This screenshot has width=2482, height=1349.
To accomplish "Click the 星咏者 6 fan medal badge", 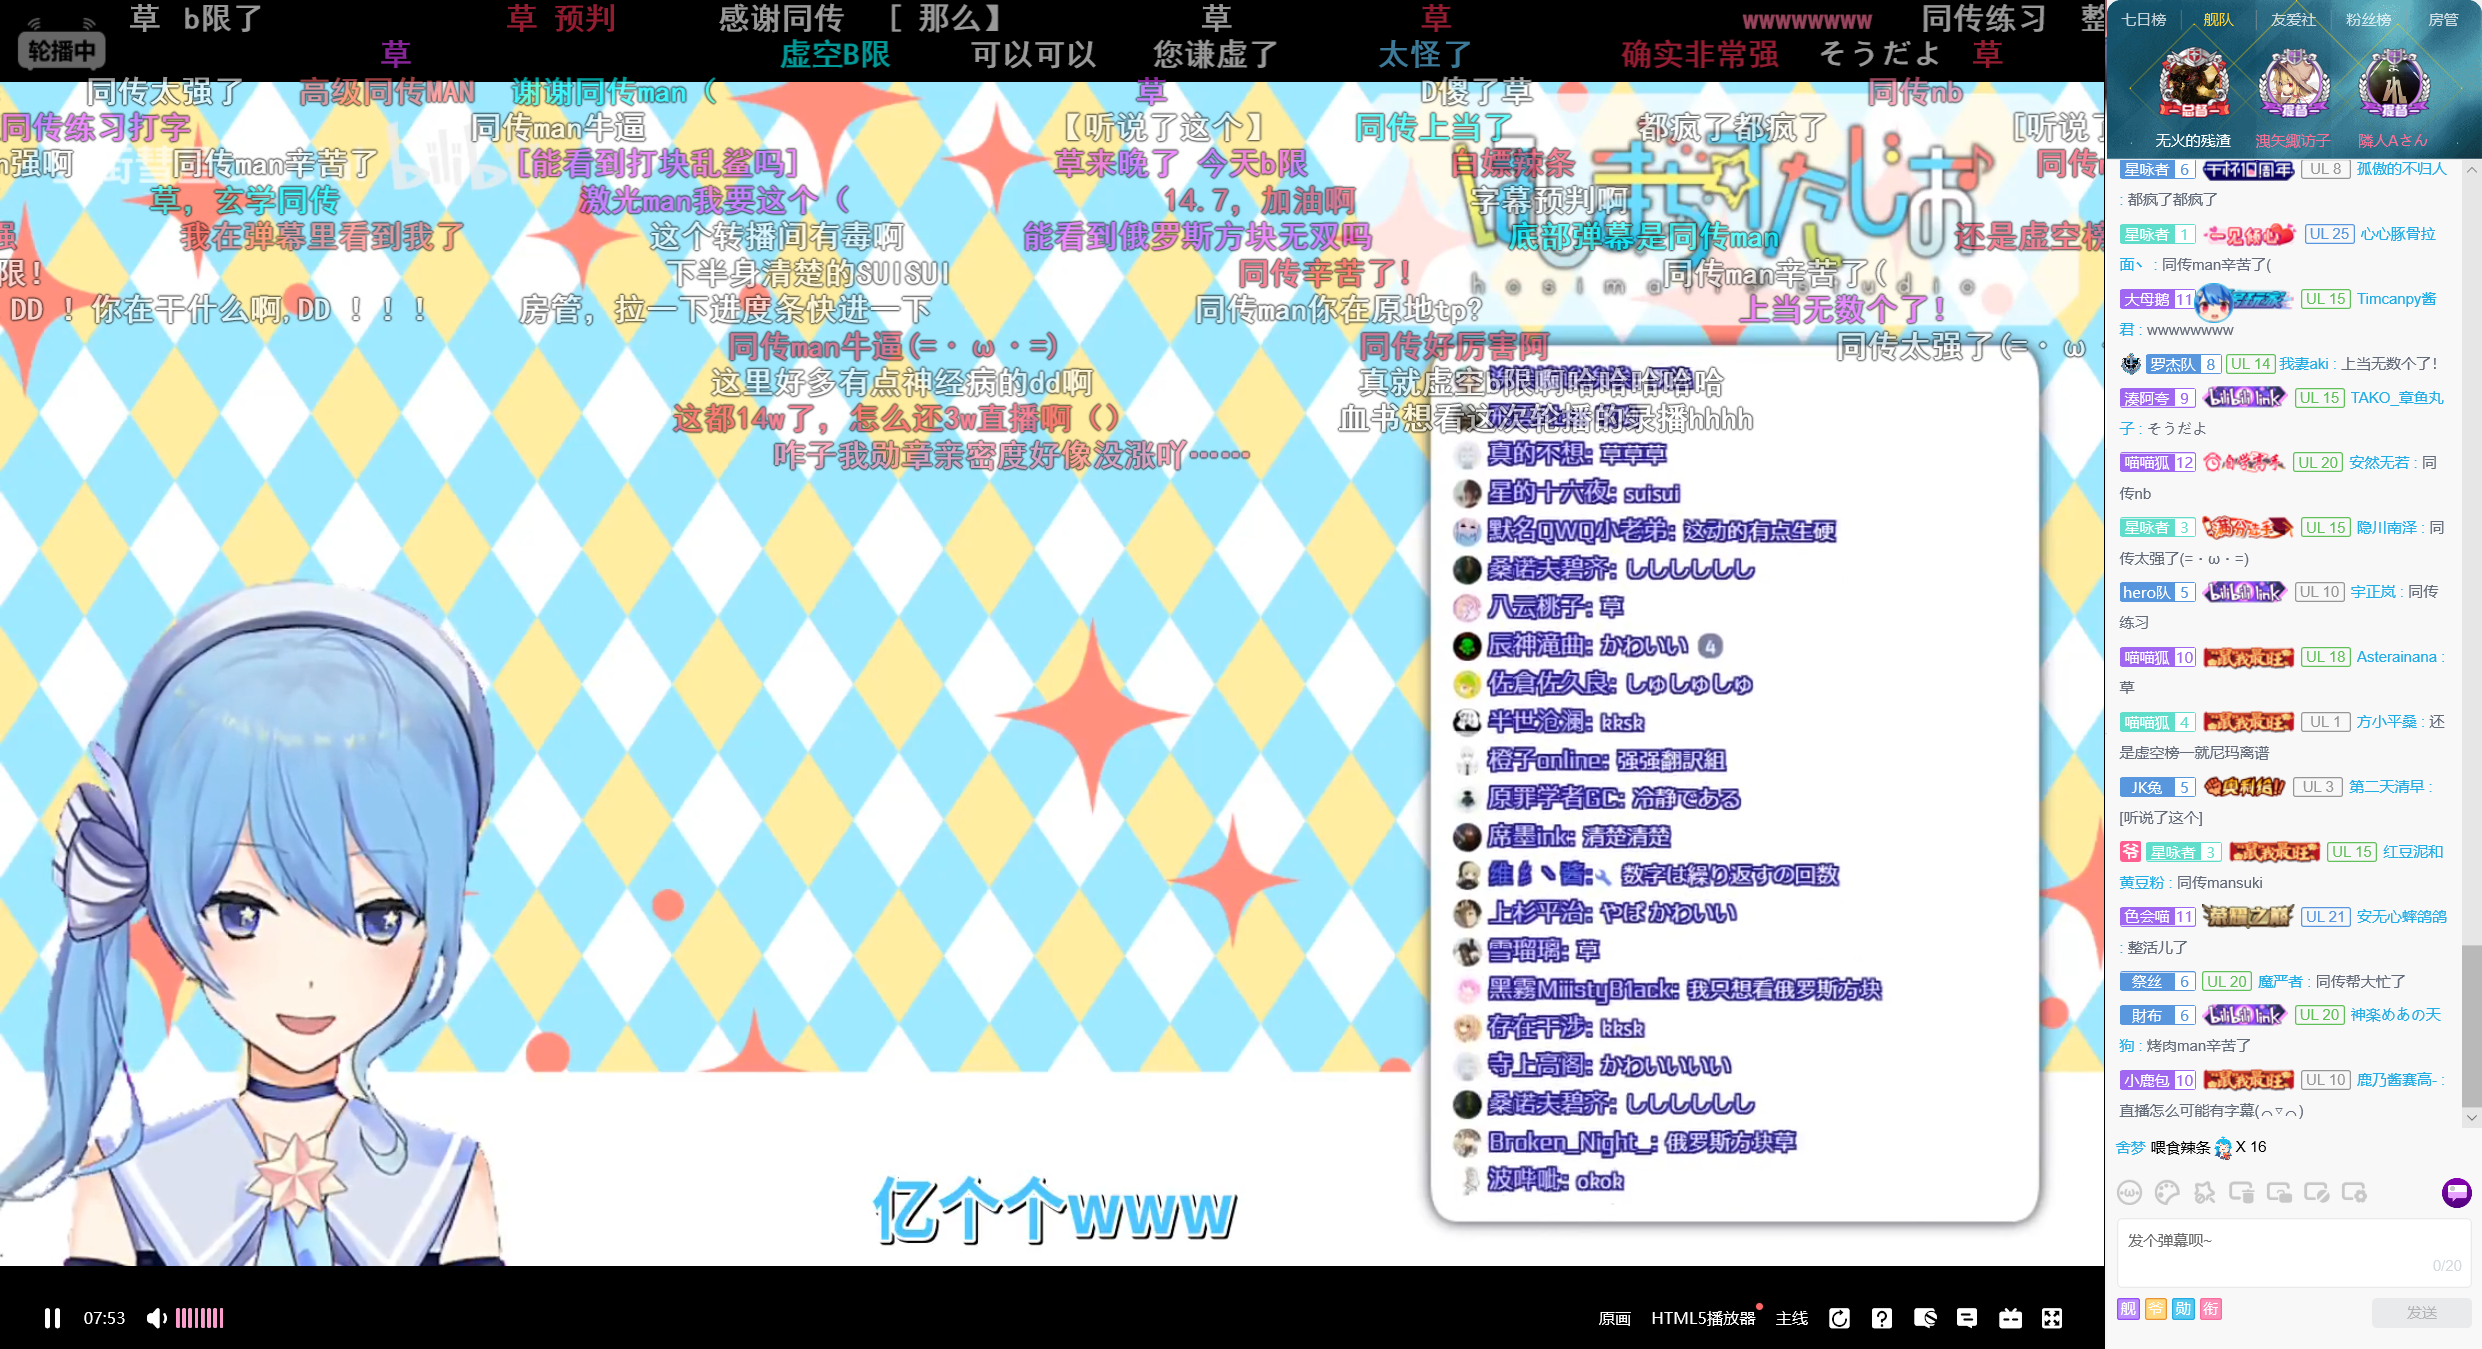I will (2156, 169).
